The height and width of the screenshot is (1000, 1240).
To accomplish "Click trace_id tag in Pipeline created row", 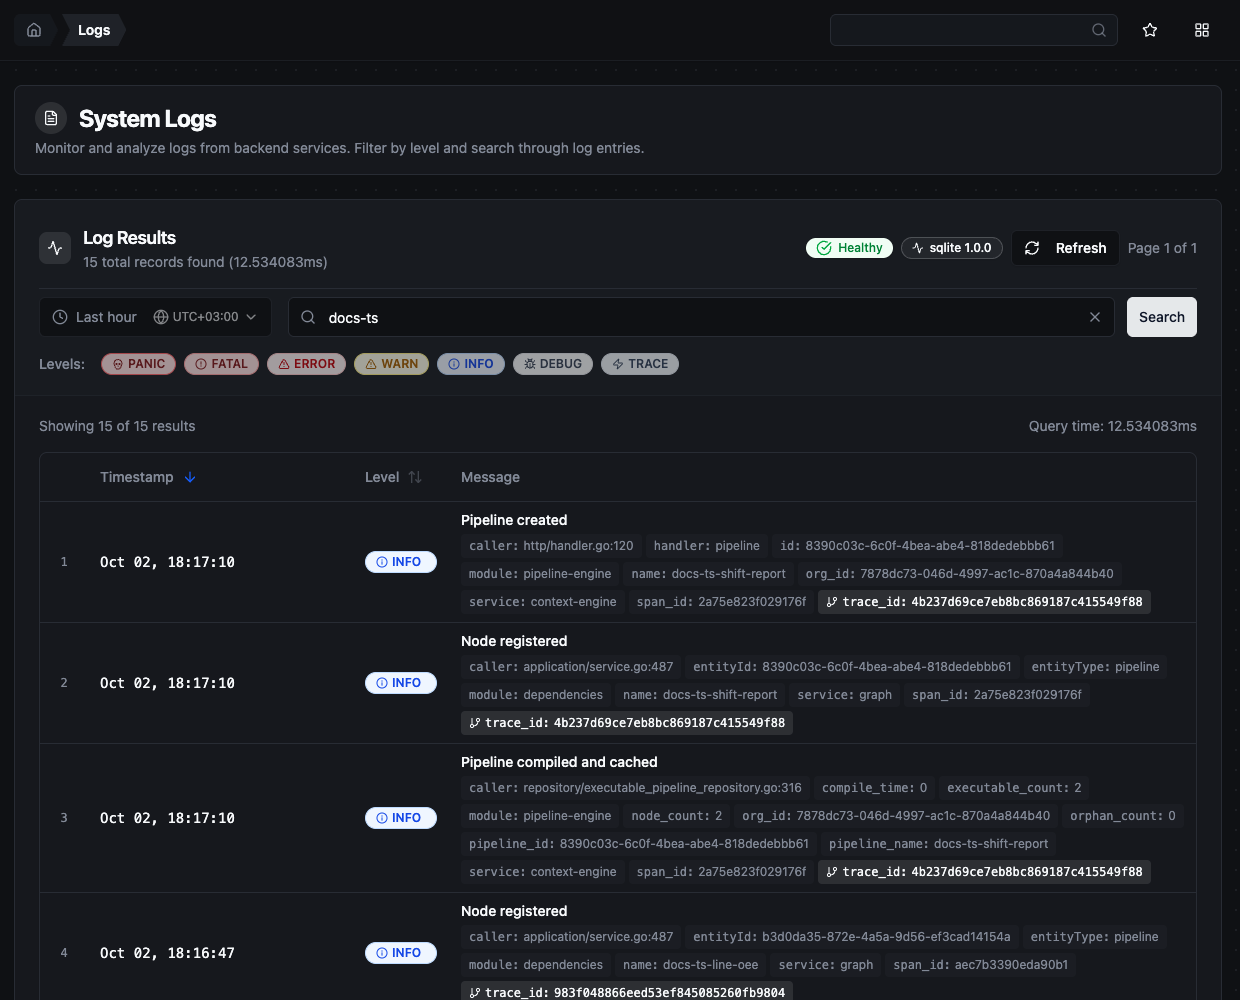I will [x=984, y=602].
